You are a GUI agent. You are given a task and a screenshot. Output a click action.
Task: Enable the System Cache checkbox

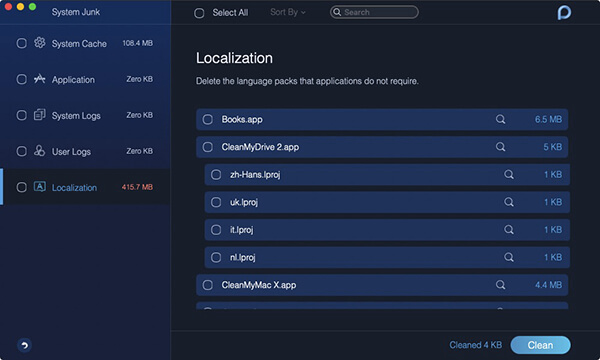(x=21, y=43)
